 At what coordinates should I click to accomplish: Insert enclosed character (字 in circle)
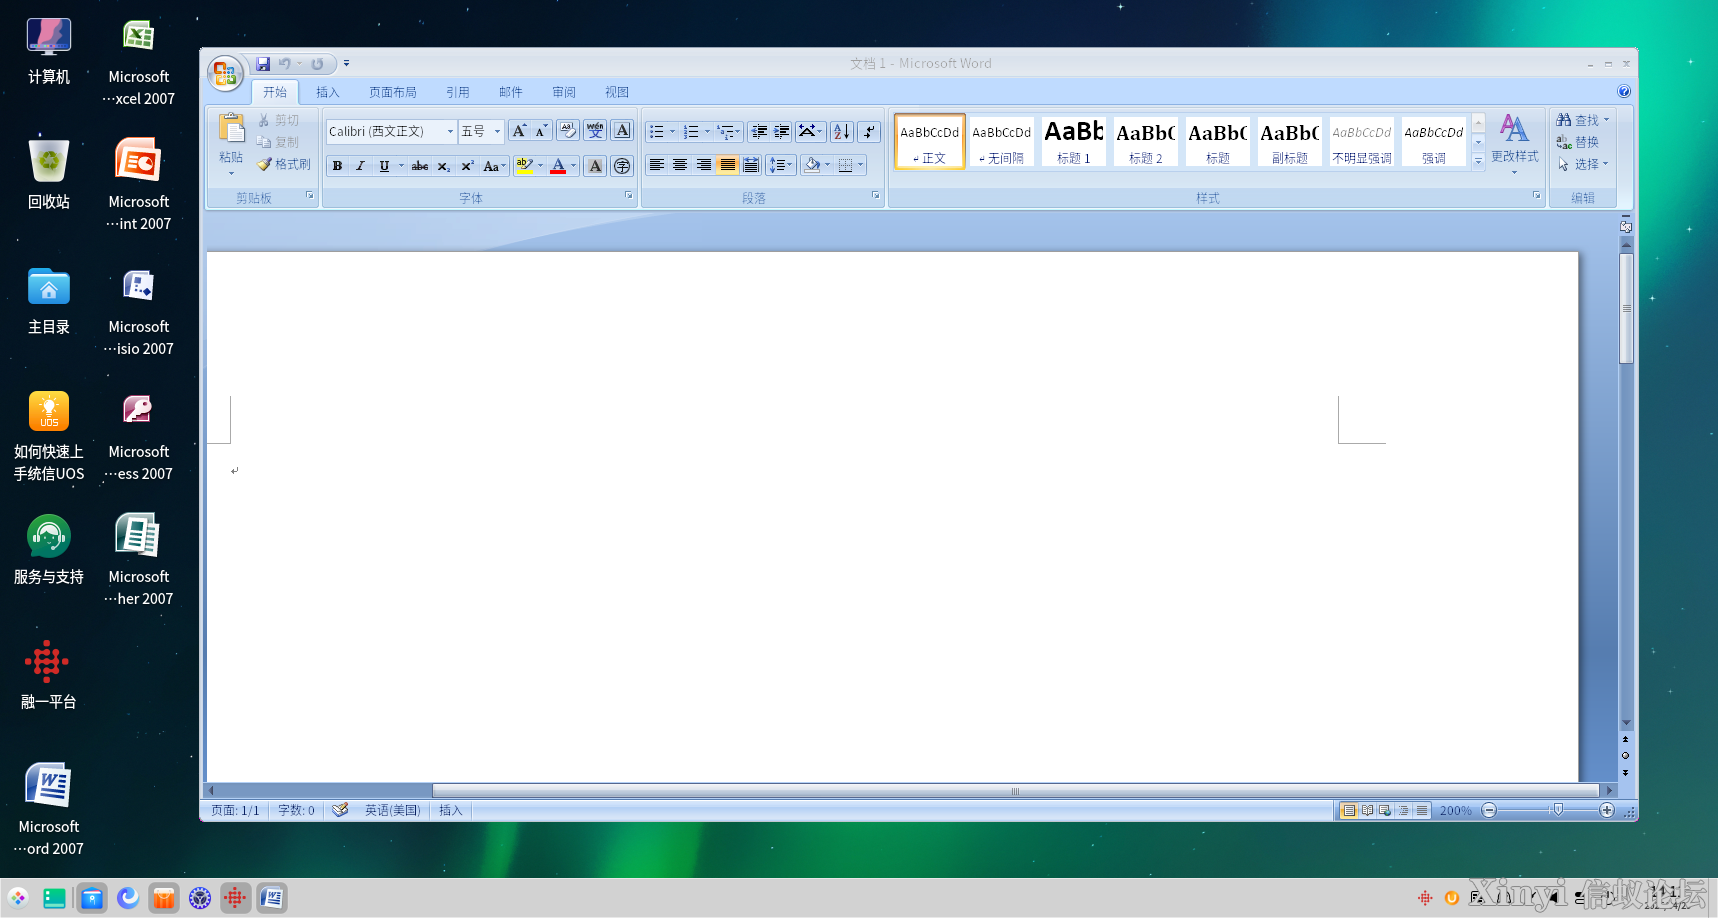(622, 166)
